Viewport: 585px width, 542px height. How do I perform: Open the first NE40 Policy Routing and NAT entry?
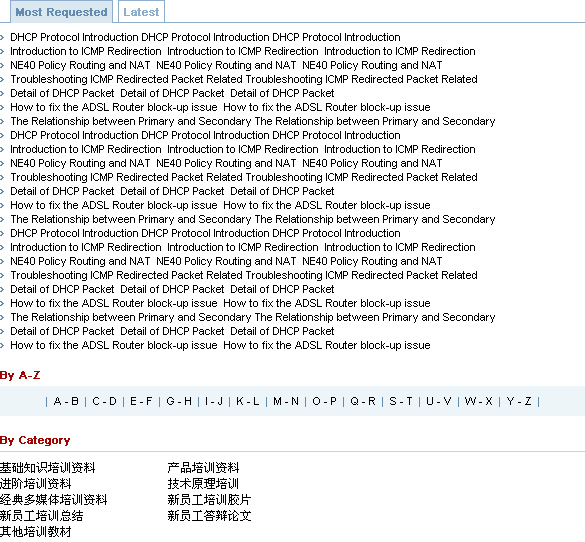226,65
